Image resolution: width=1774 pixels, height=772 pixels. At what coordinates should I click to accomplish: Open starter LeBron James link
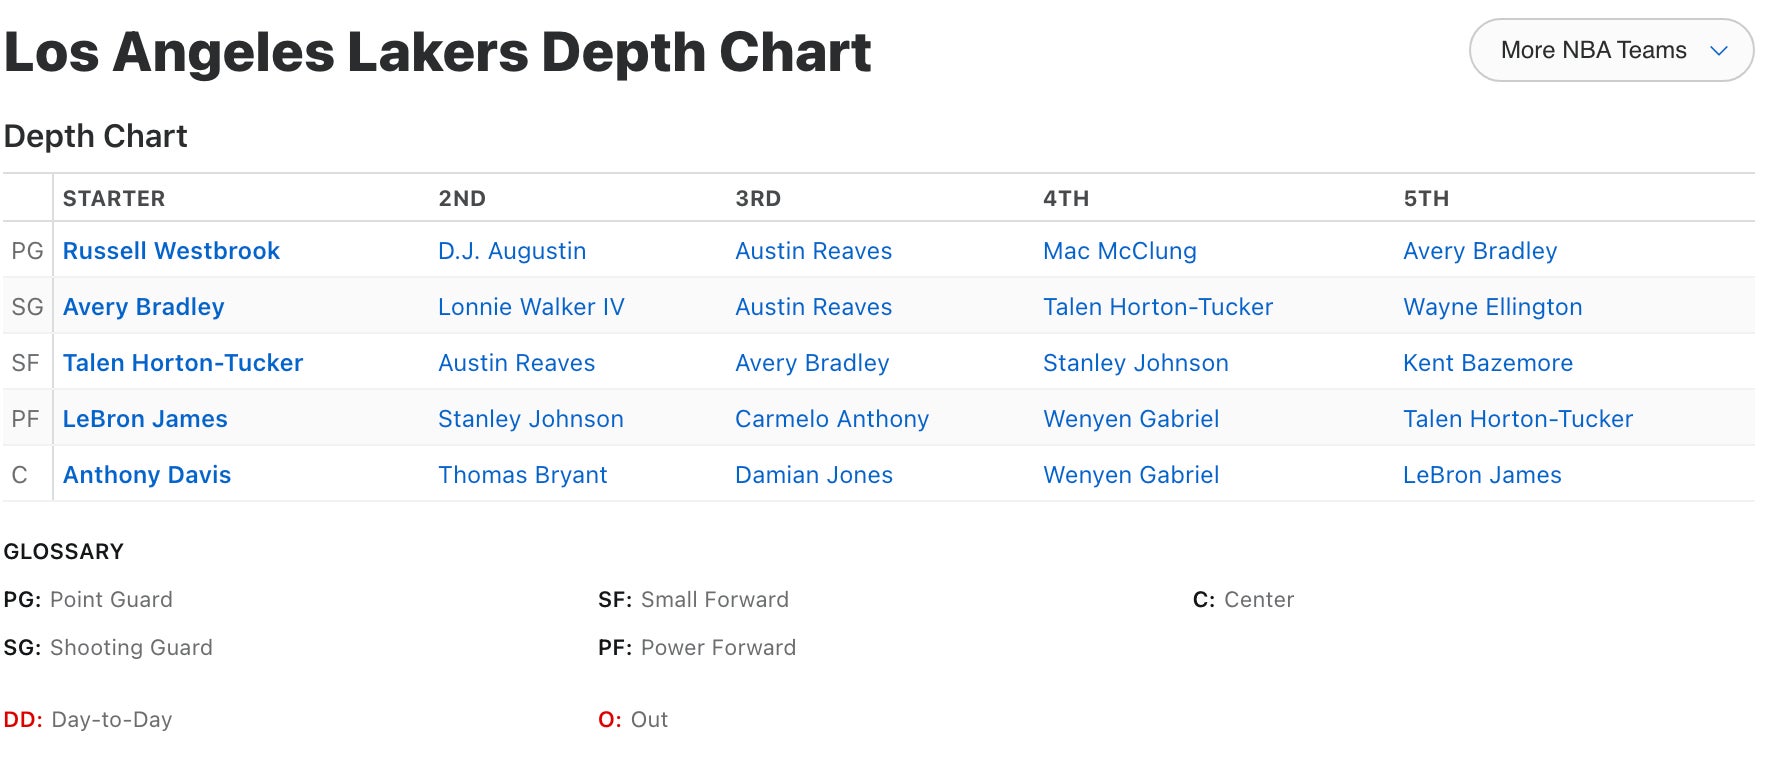[145, 419]
